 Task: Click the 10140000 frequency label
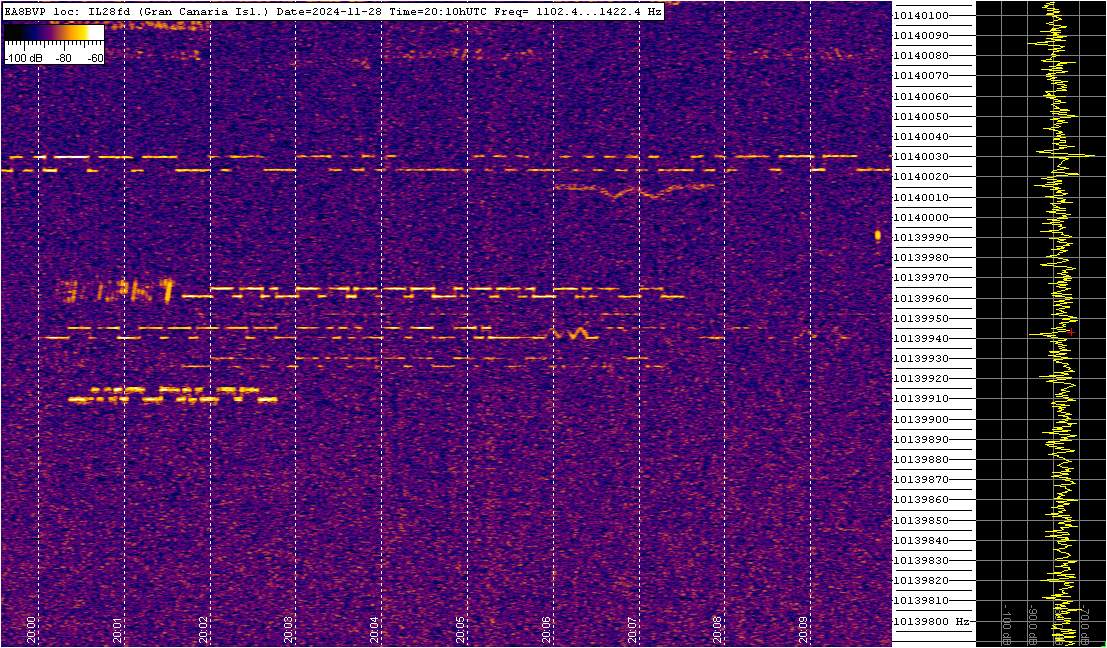pos(921,217)
